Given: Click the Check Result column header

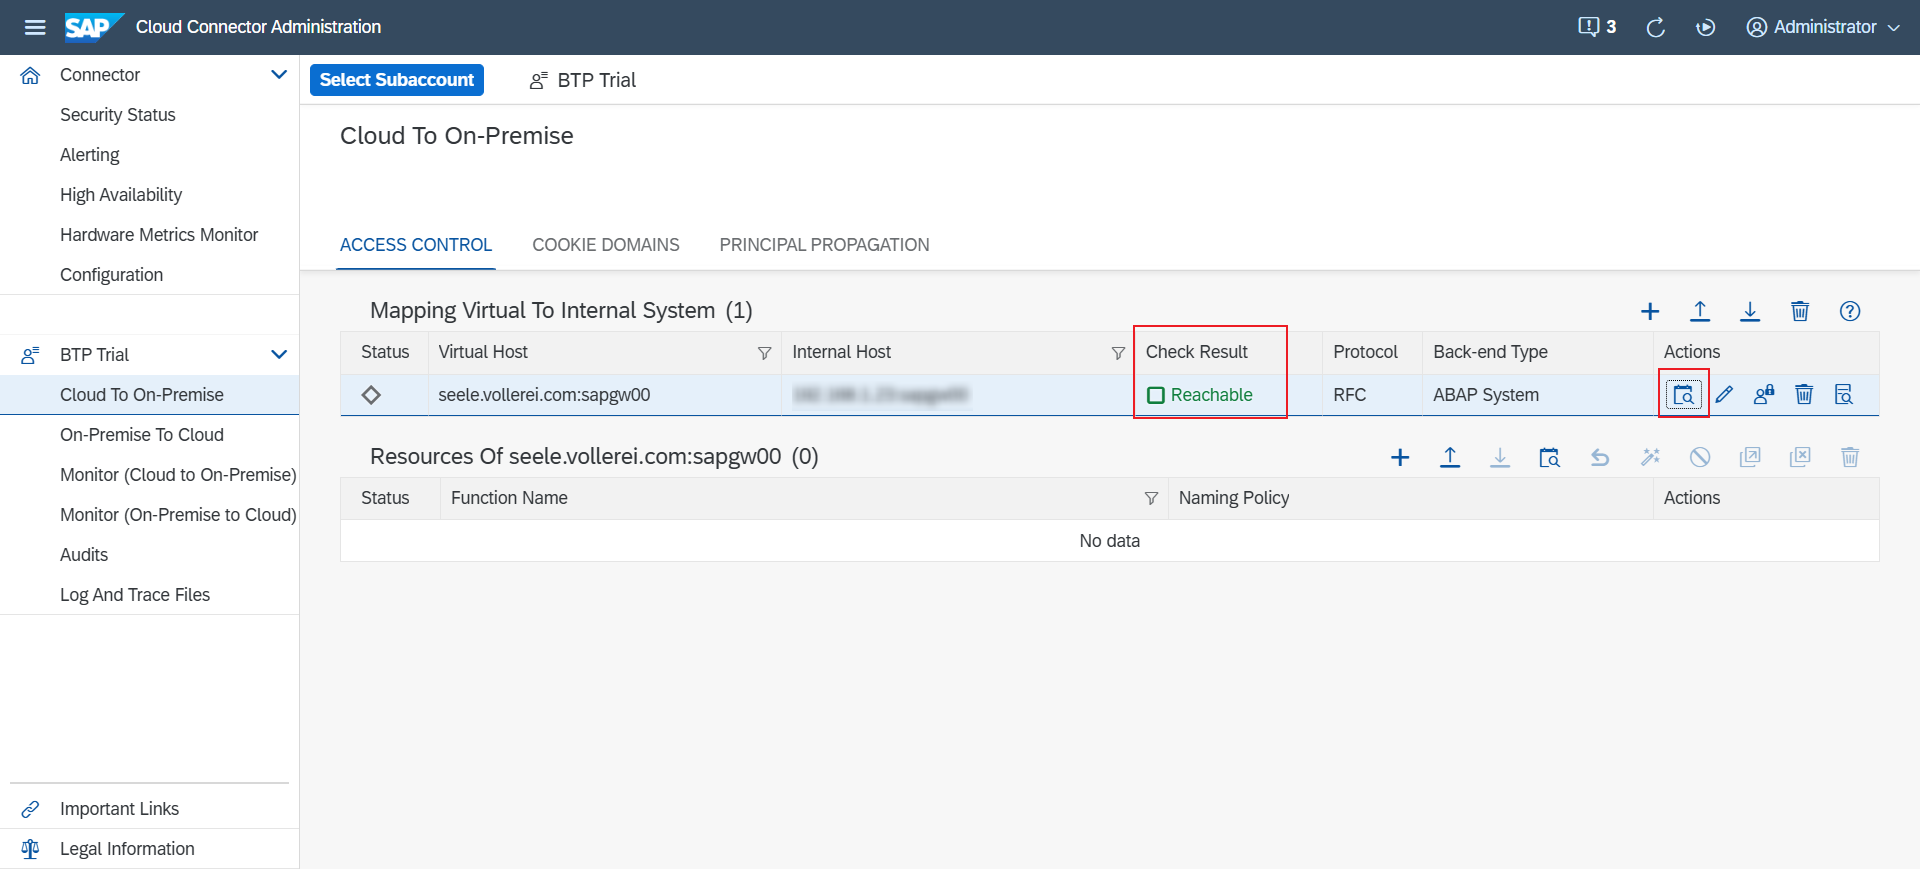Looking at the screenshot, I should click(1197, 352).
